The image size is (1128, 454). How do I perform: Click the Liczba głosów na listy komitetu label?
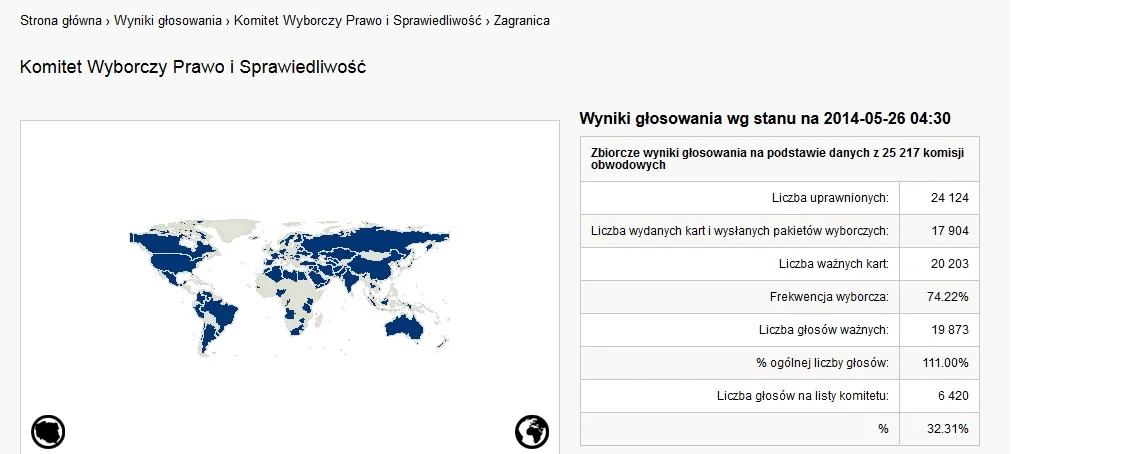pos(803,396)
